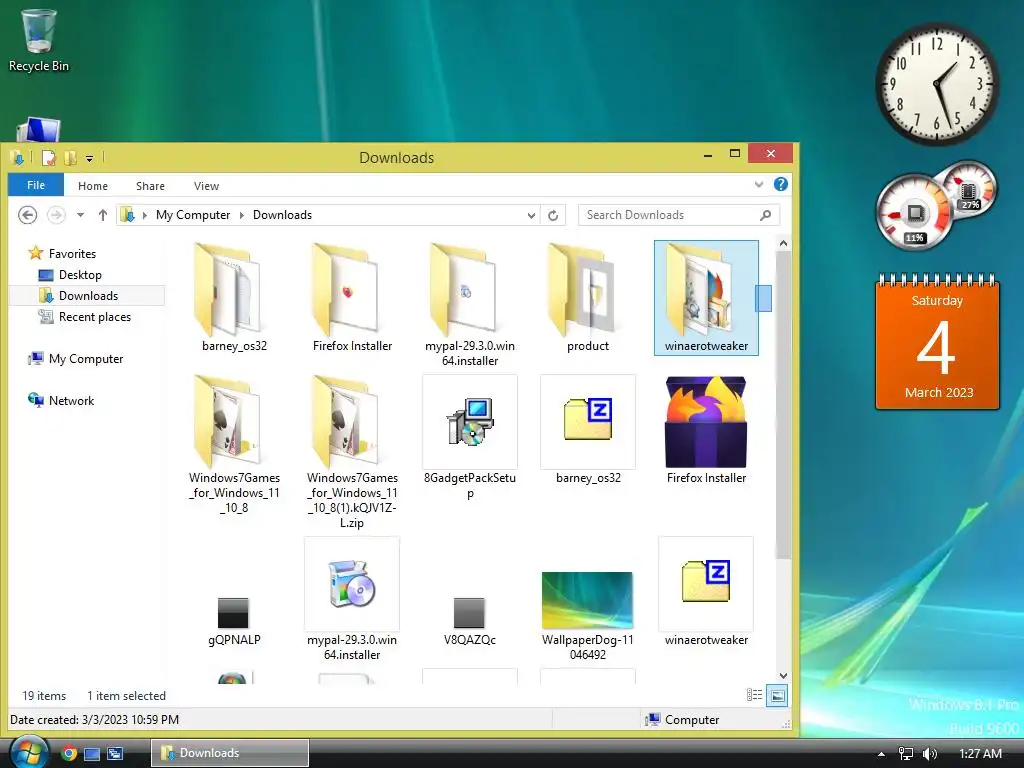The image size is (1024, 768).
Task: Select the barney_os32 zip archive
Action: coord(588,430)
